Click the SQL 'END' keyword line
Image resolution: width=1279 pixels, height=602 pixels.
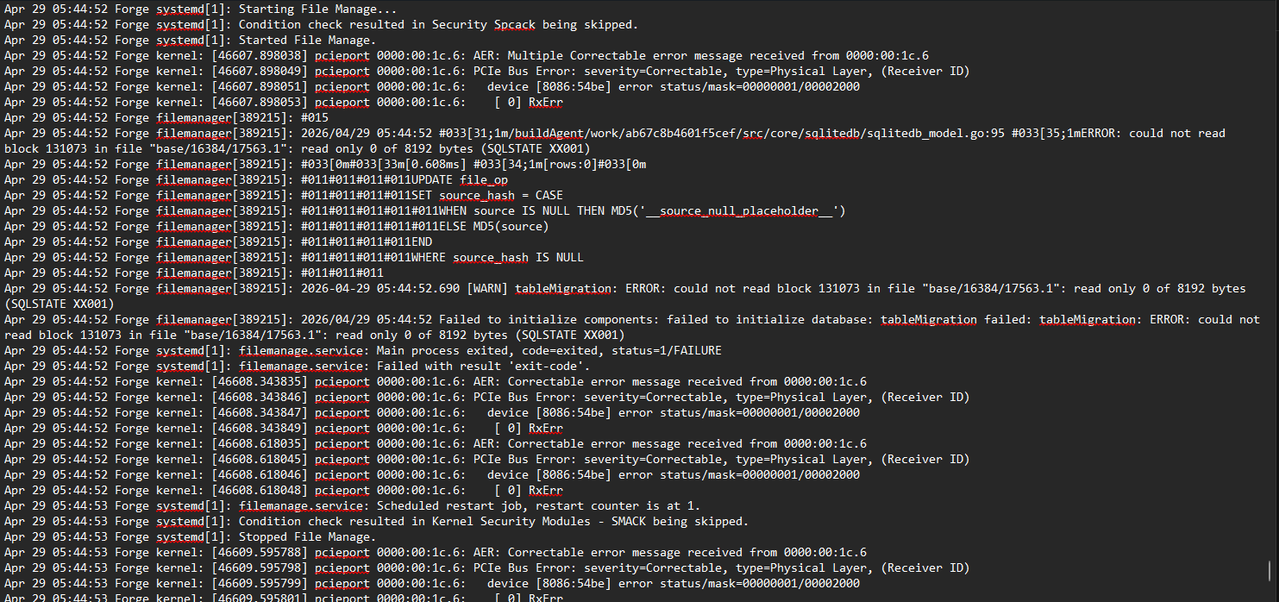[422, 242]
